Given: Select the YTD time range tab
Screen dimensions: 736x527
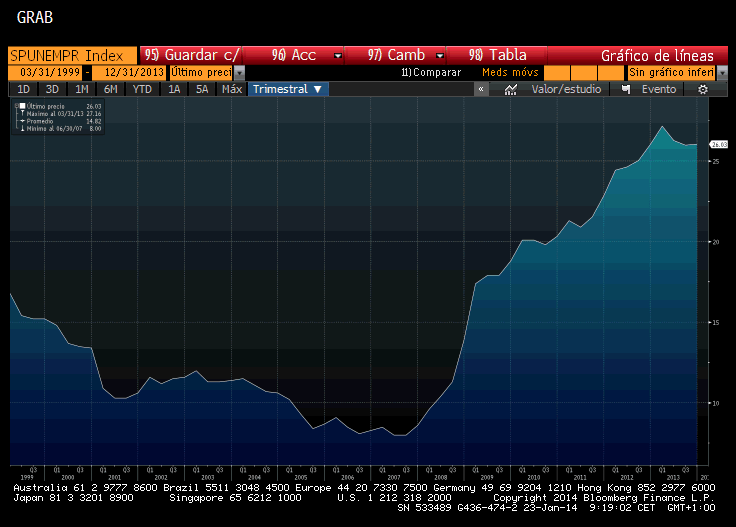Looking at the screenshot, I should click(x=142, y=89).
